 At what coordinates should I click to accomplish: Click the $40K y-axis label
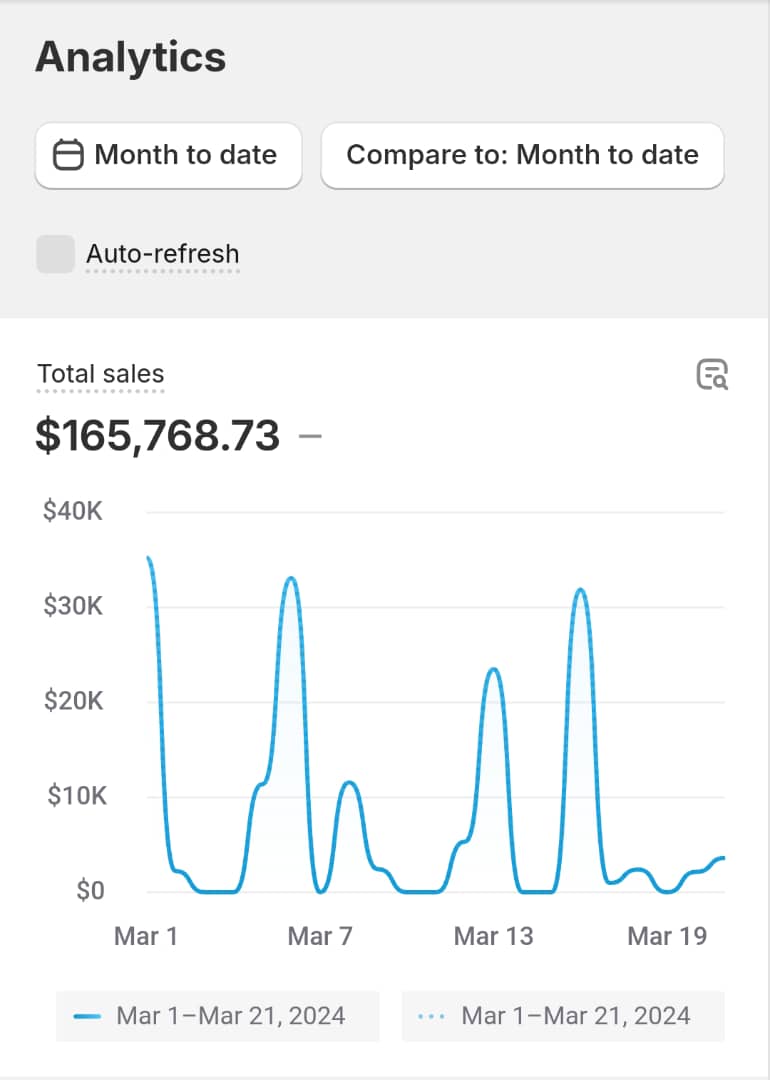73,512
